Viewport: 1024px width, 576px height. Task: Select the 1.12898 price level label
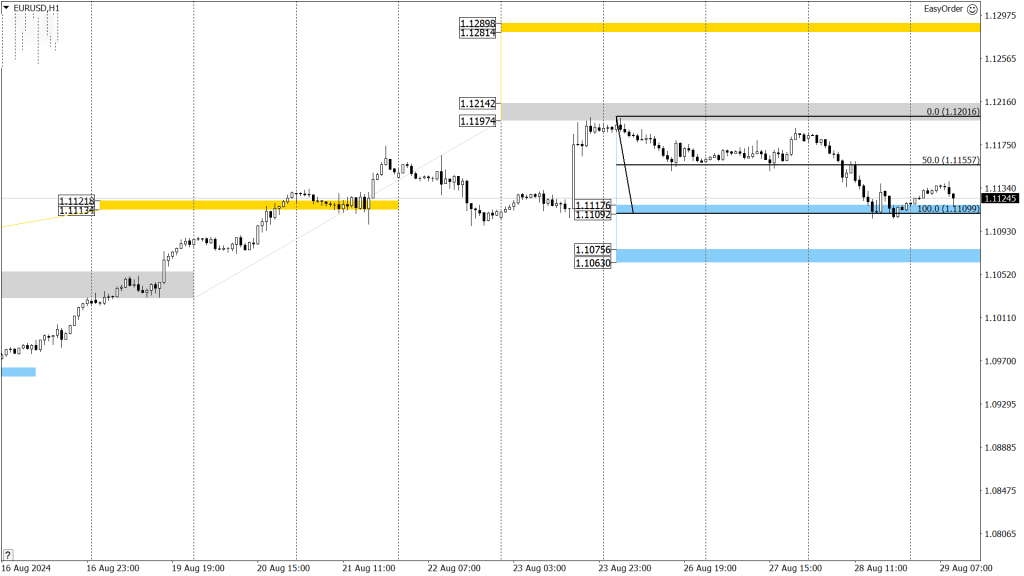pyautogui.click(x=478, y=24)
